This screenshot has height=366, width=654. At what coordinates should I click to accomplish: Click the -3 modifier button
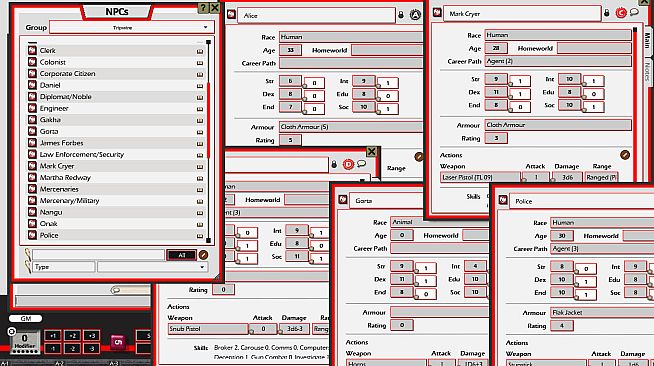tap(92, 348)
